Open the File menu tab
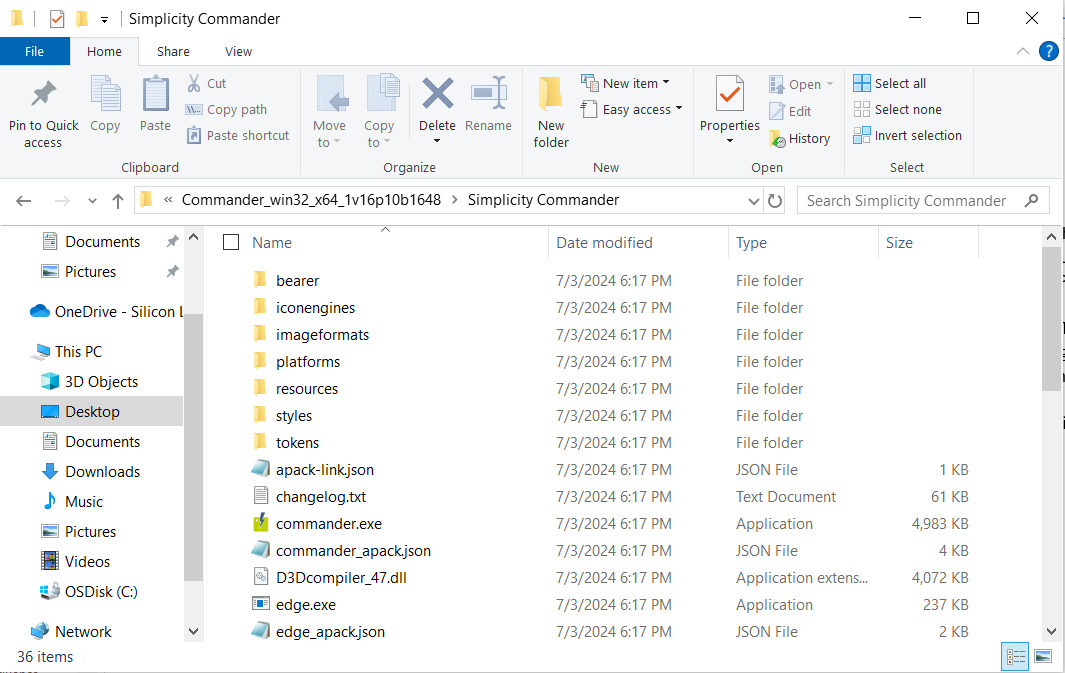The height and width of the screenshot is (673, 1065). pyautogui.click(x=35, y=52)
